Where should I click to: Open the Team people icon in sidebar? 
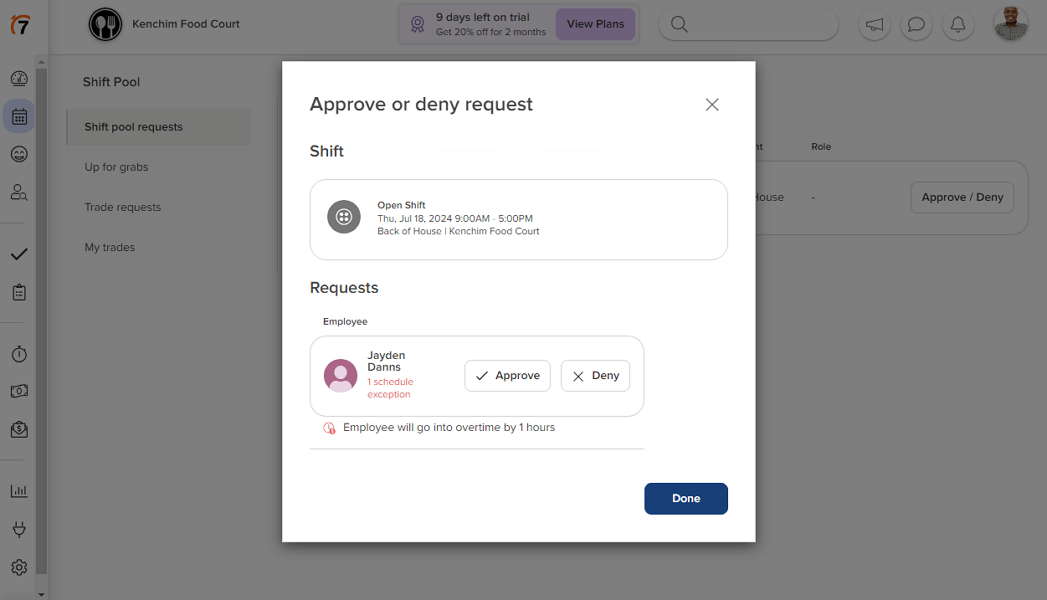click(19, 192)
